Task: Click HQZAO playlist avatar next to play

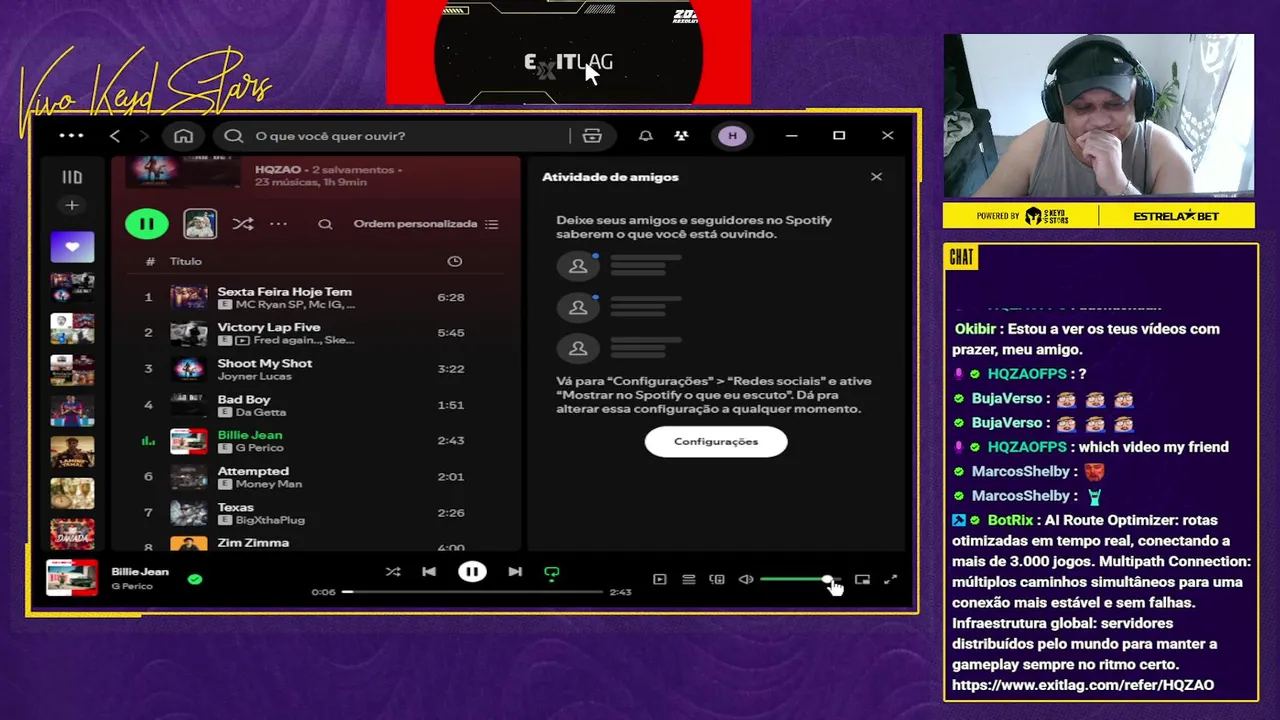Action: [200, 224]
